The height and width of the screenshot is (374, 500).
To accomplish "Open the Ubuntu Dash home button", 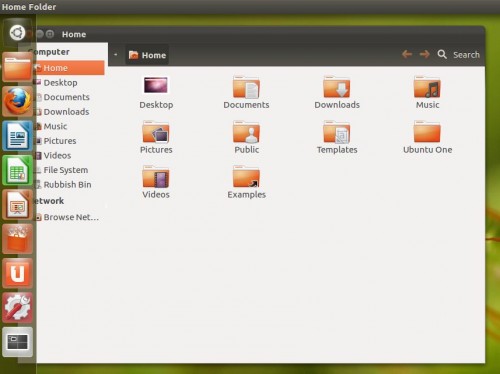I will tap(17, 33).
